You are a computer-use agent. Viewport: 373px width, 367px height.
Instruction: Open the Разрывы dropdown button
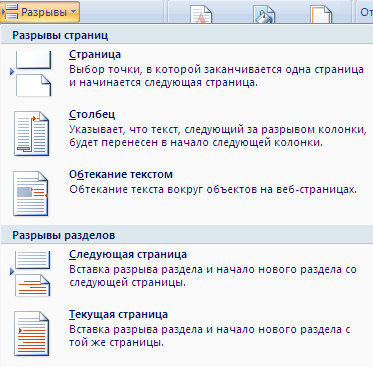point(40,12)
